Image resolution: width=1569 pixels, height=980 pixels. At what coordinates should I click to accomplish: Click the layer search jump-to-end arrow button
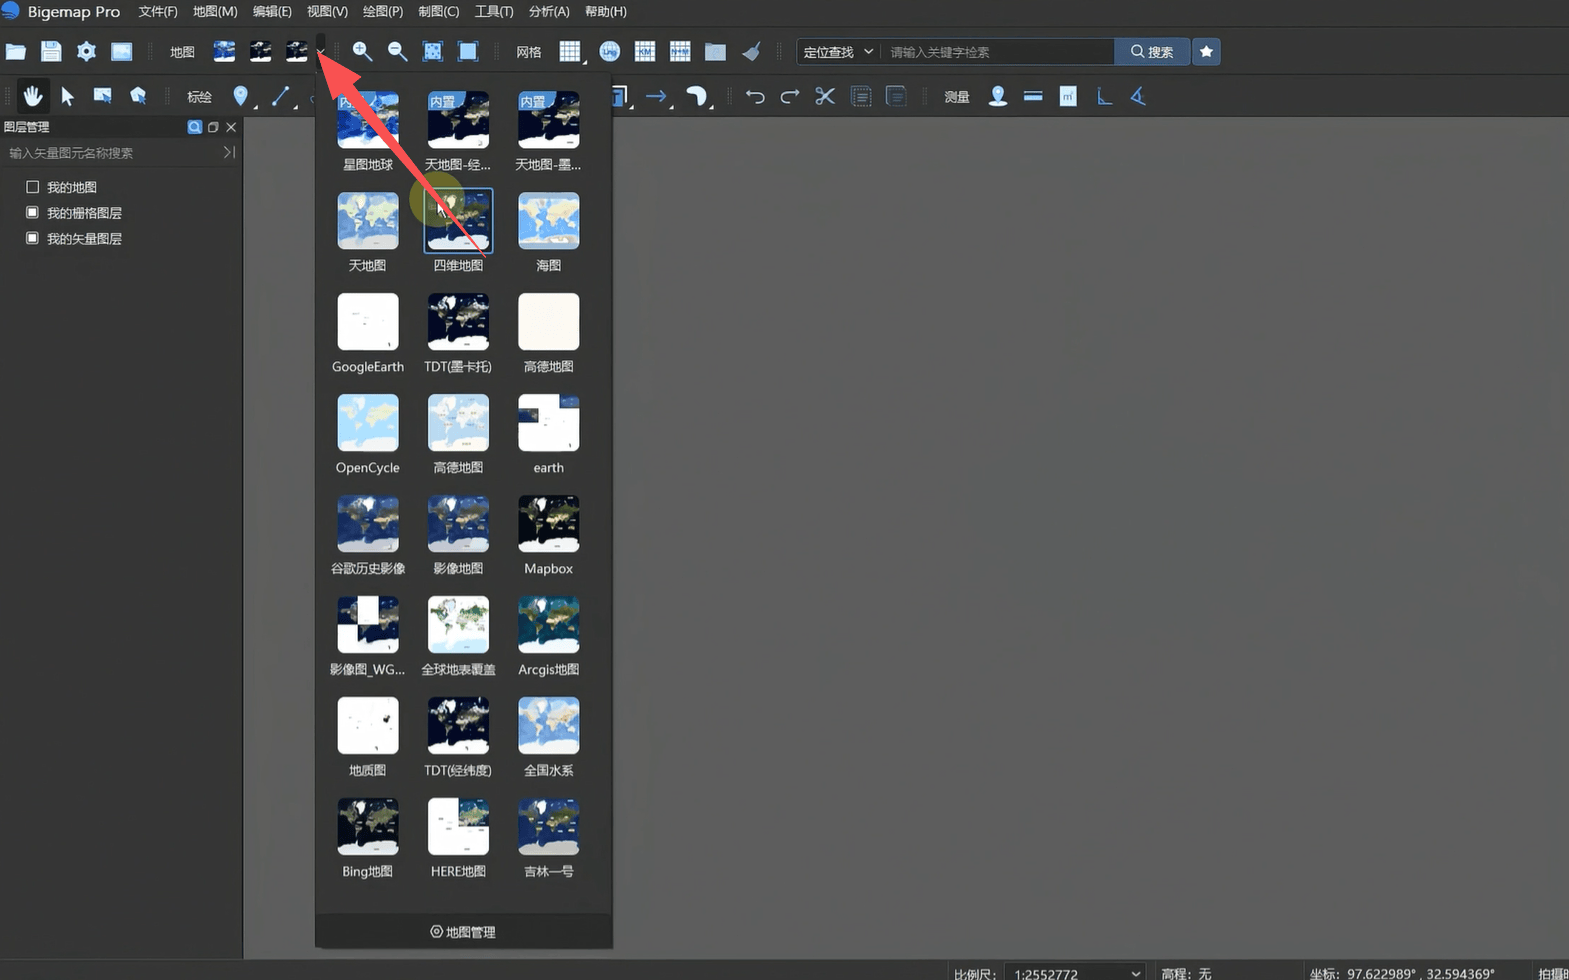click(229, 153)
